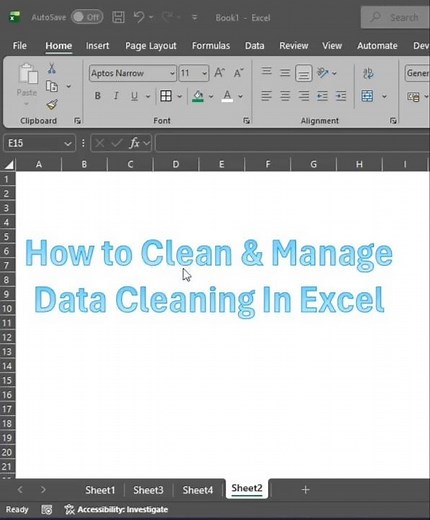Apply the Borders grid icon
This screenshot has height=520, width=430.
tap(166, 96)
